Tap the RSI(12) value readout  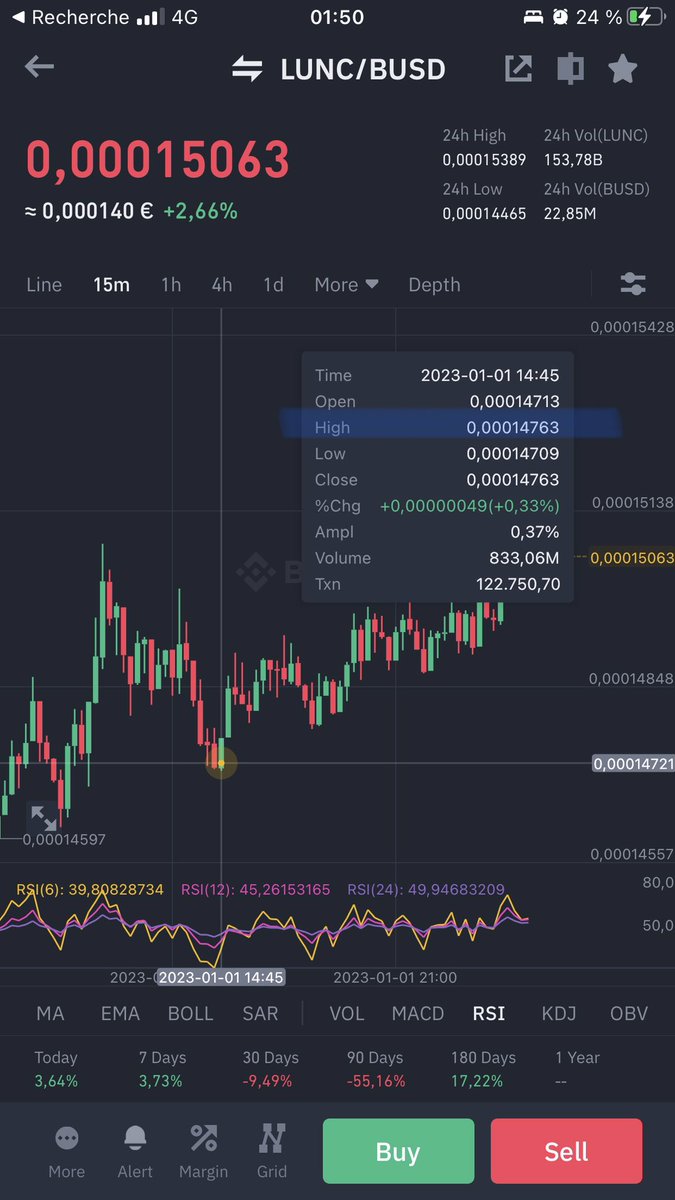pos(255,889)
